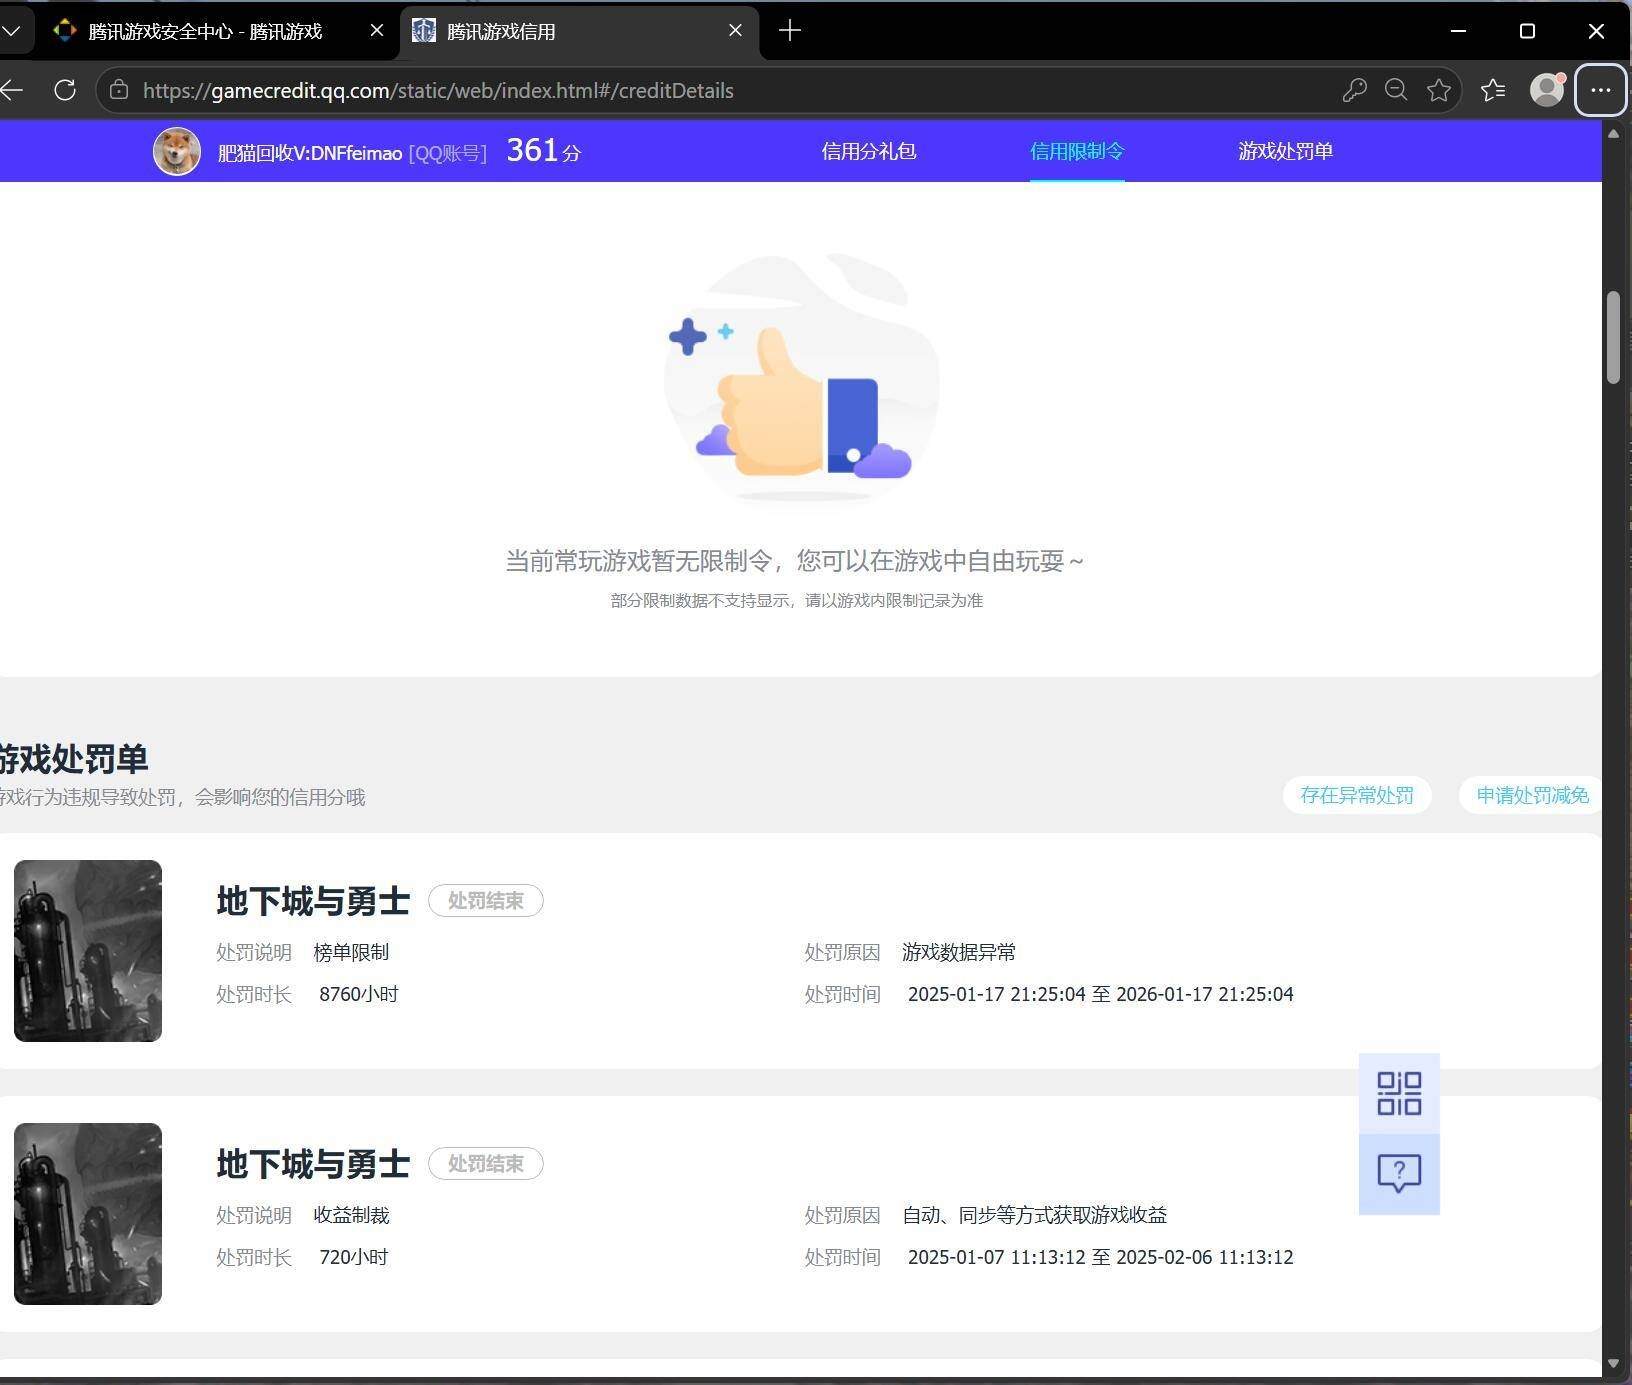Close the 腾讯游戏信用 tab
The image size is (1632, 1385).
[x=735, y=31]
